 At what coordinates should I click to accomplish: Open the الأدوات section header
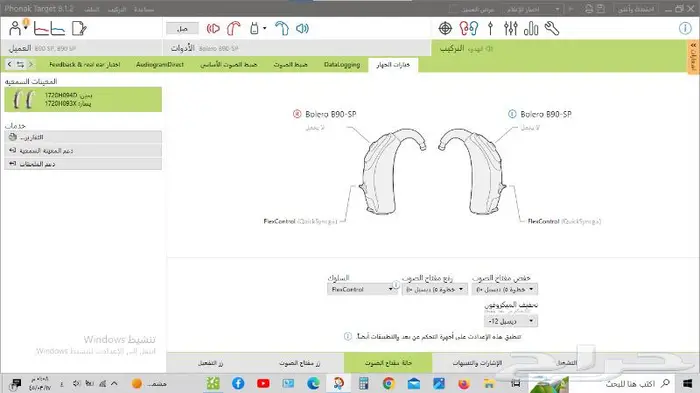[297, 48]
